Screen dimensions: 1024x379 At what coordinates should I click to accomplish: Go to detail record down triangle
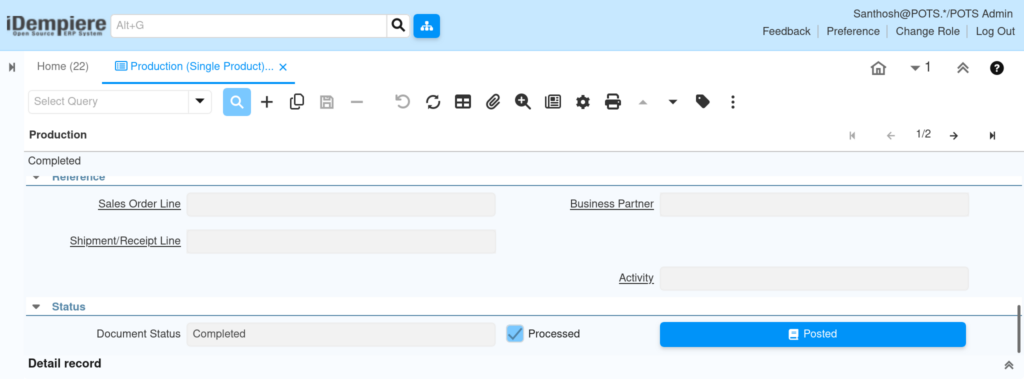point(673,103)
